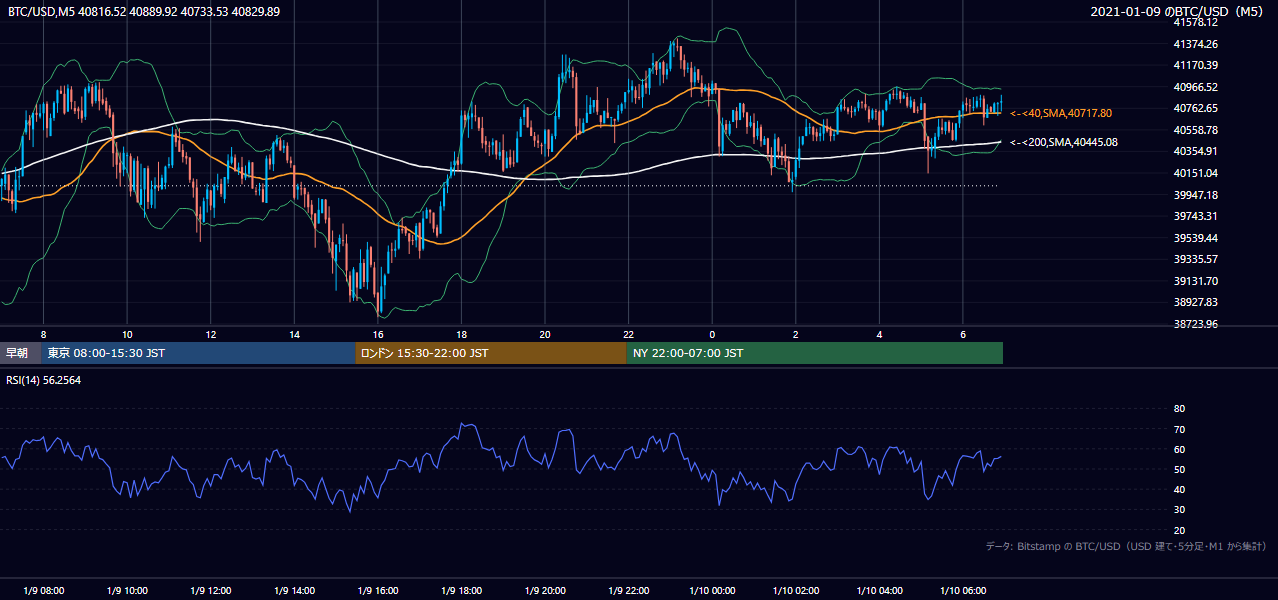
Task: Click price axis value 39743.31
Action: click(x=1195, y=216)
